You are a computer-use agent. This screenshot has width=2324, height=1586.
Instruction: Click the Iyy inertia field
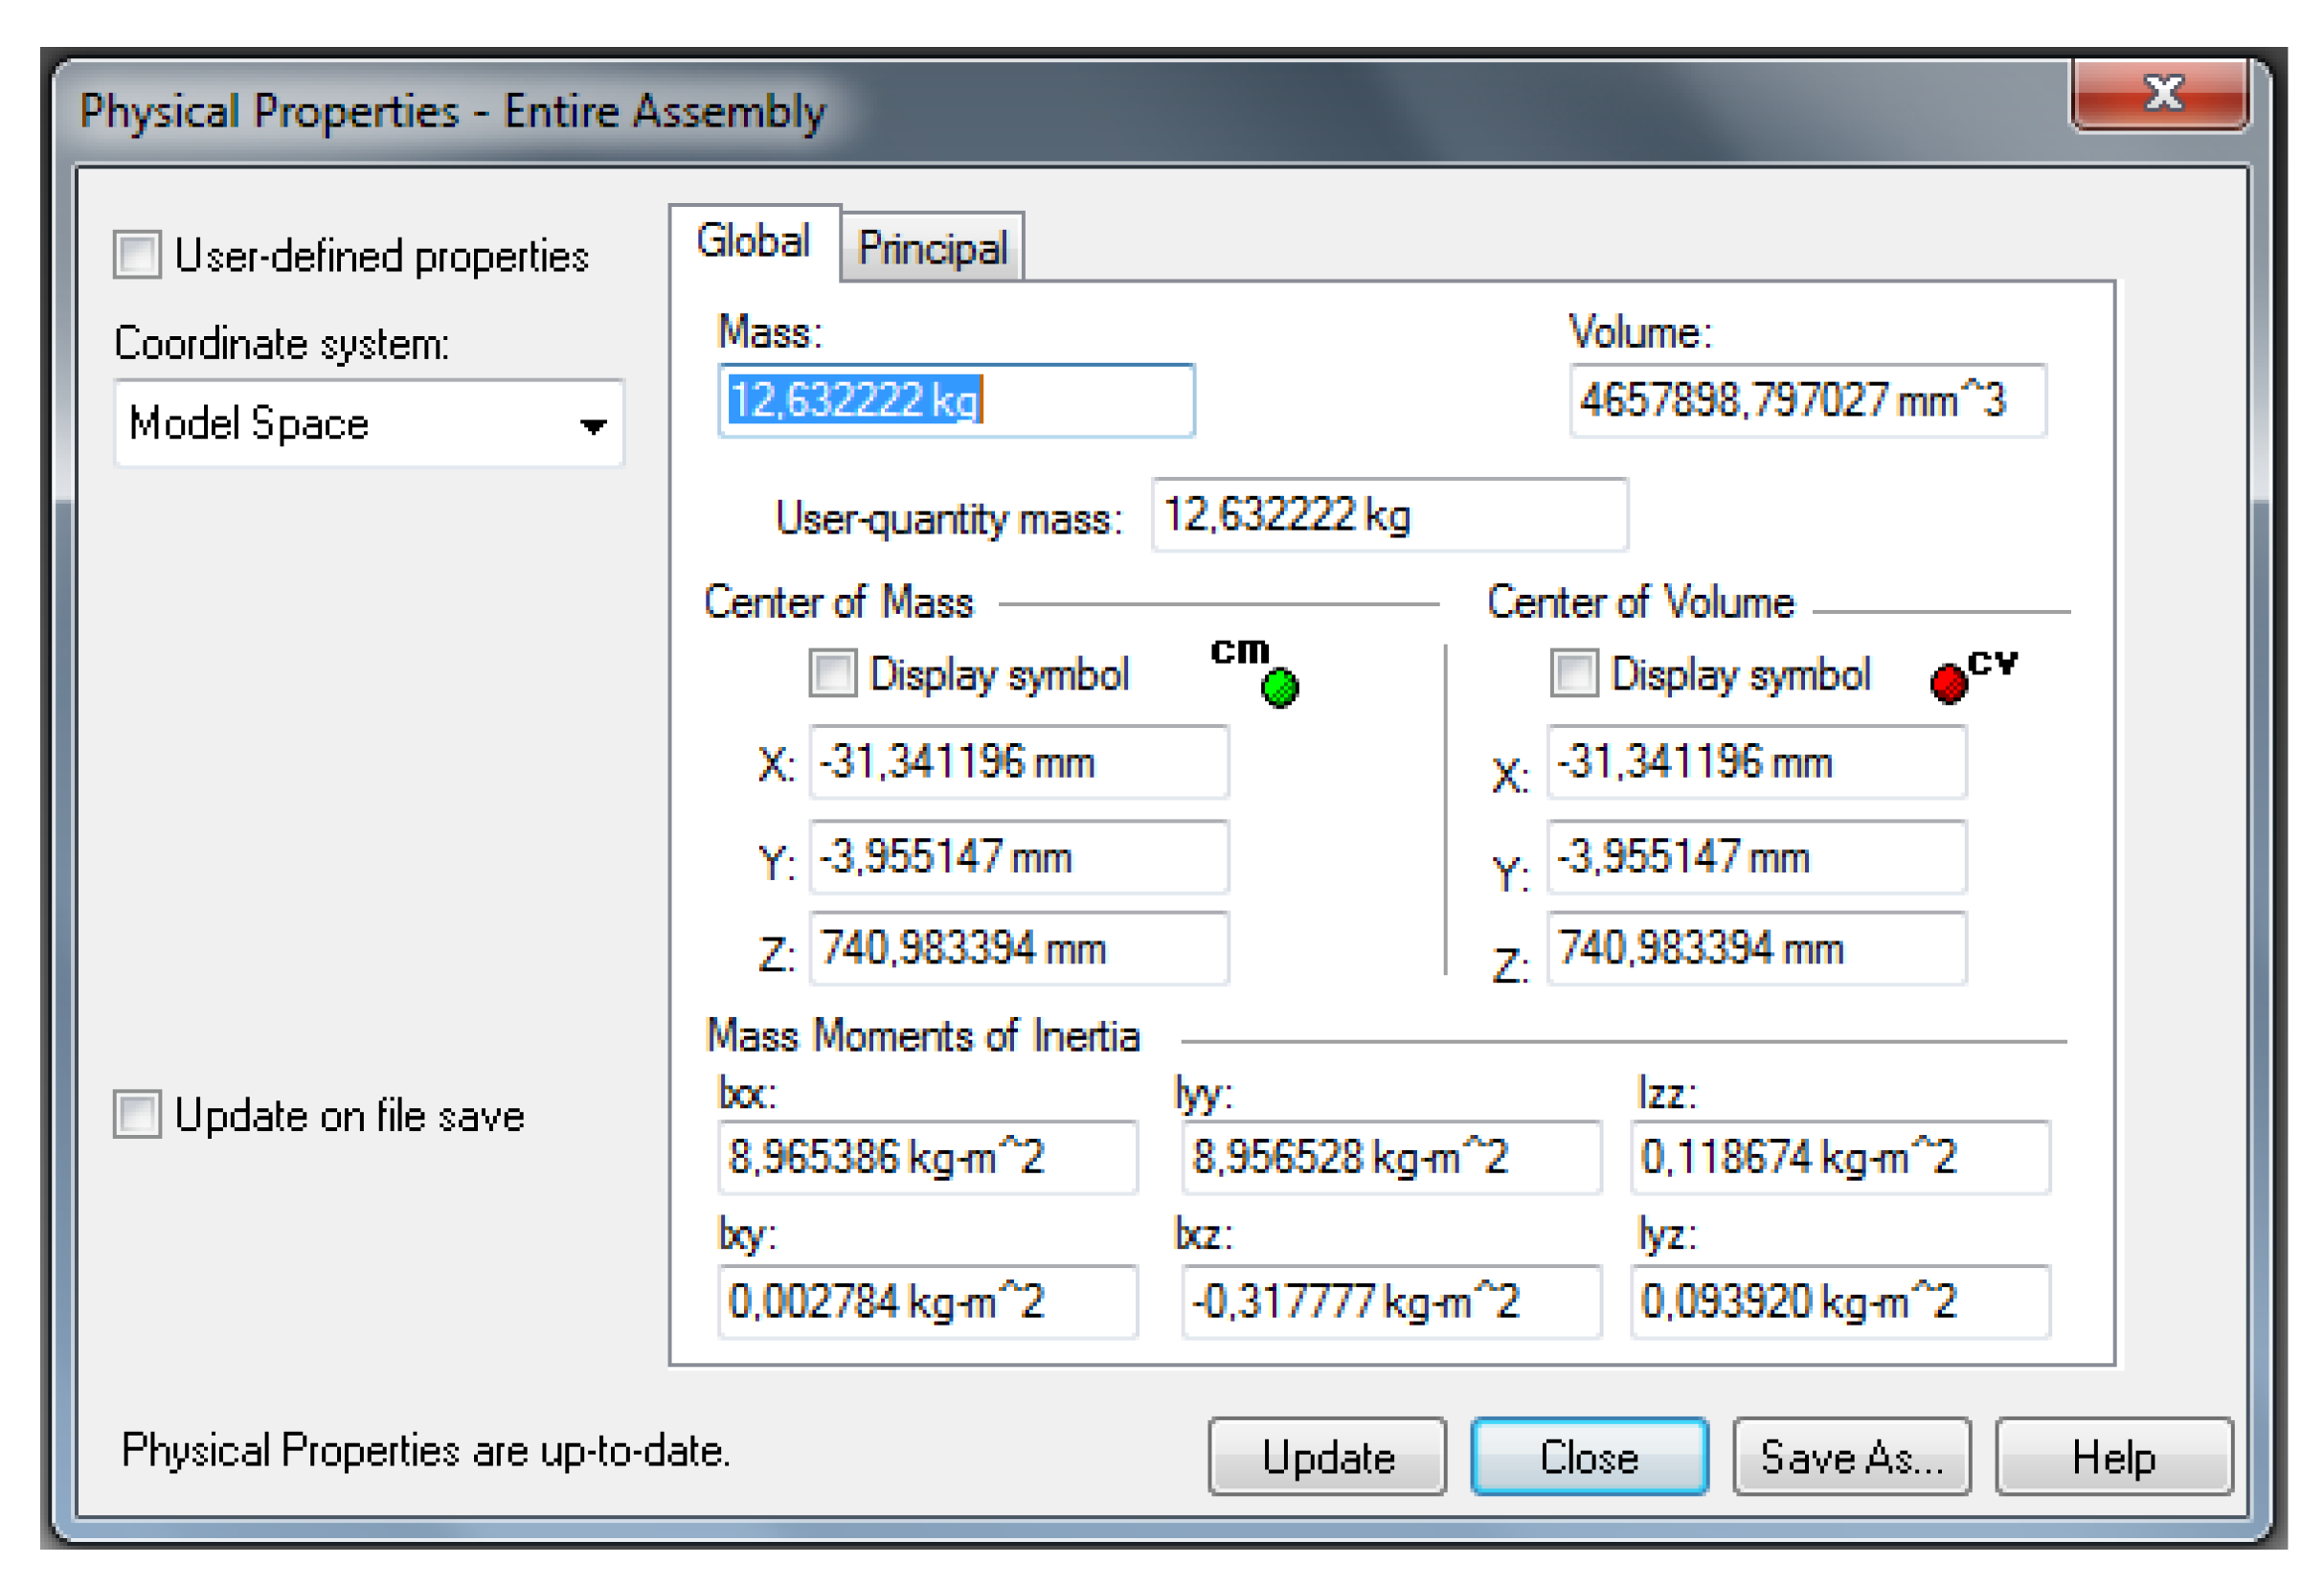1391,1157
